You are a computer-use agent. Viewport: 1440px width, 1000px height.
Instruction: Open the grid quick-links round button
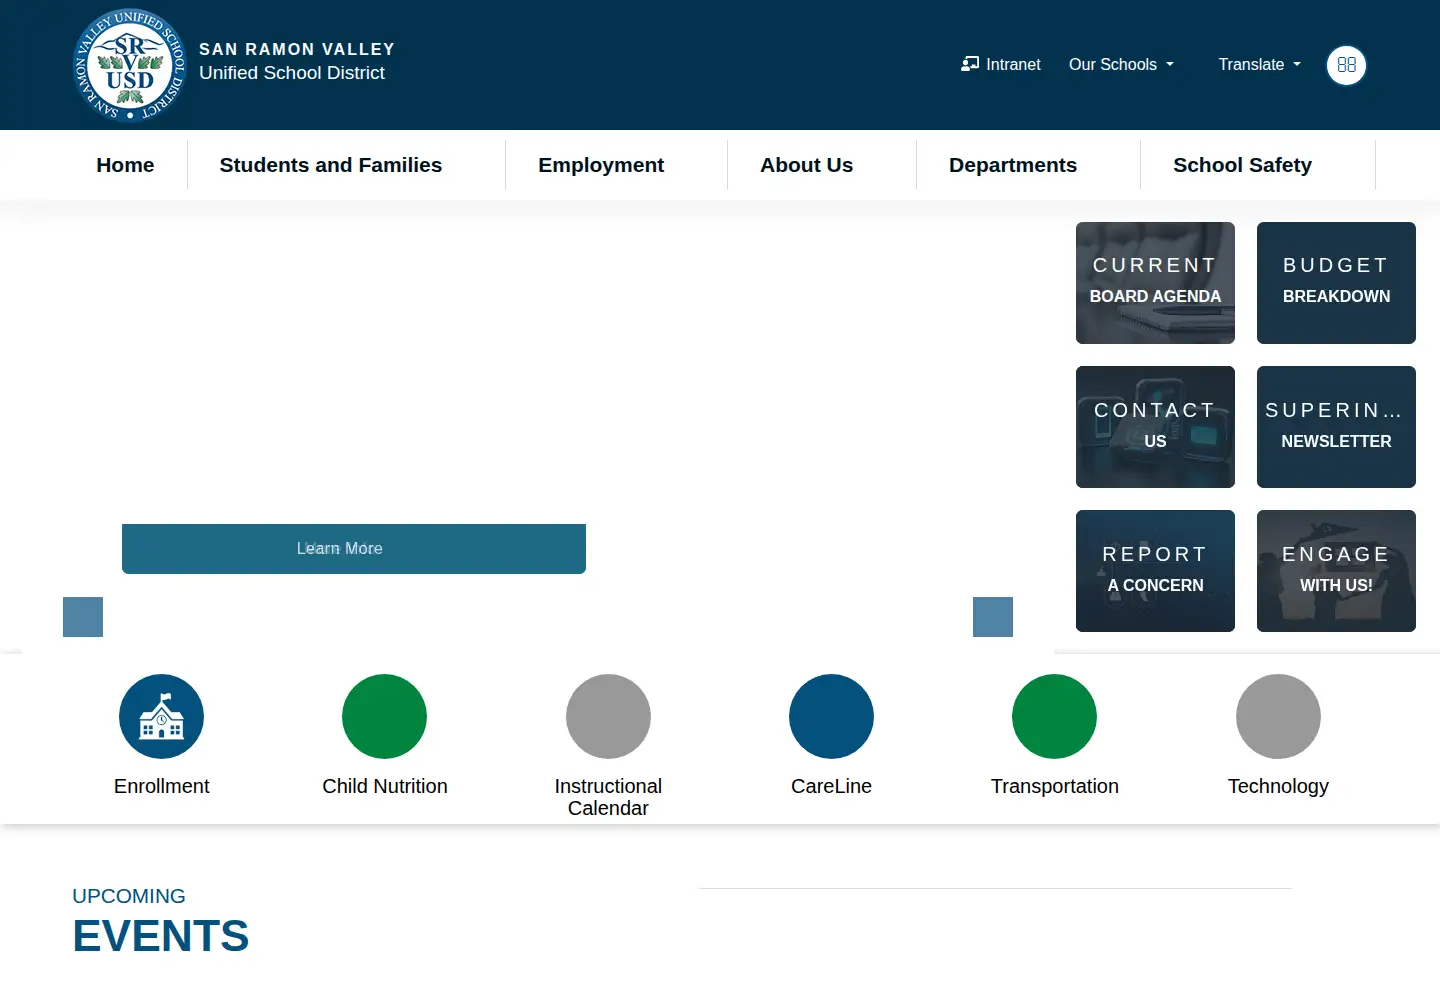coord(1346,65)
